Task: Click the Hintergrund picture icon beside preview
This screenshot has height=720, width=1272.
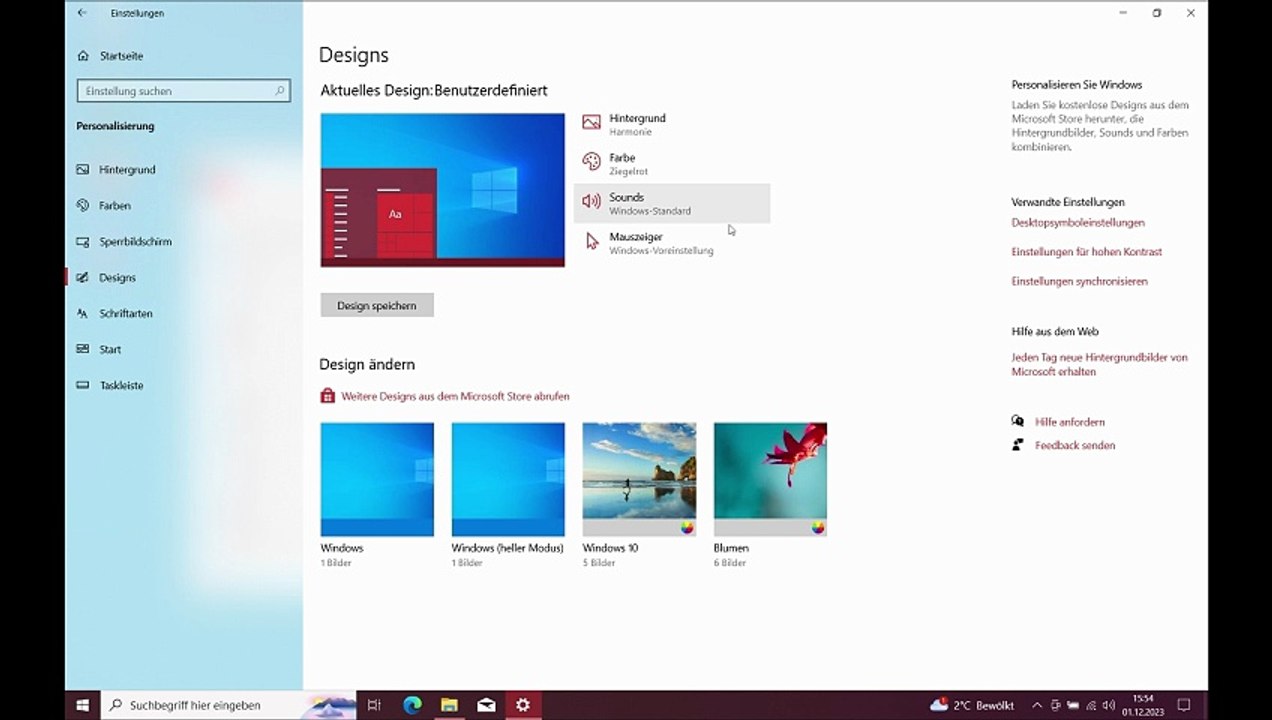Action: point(591,123)
